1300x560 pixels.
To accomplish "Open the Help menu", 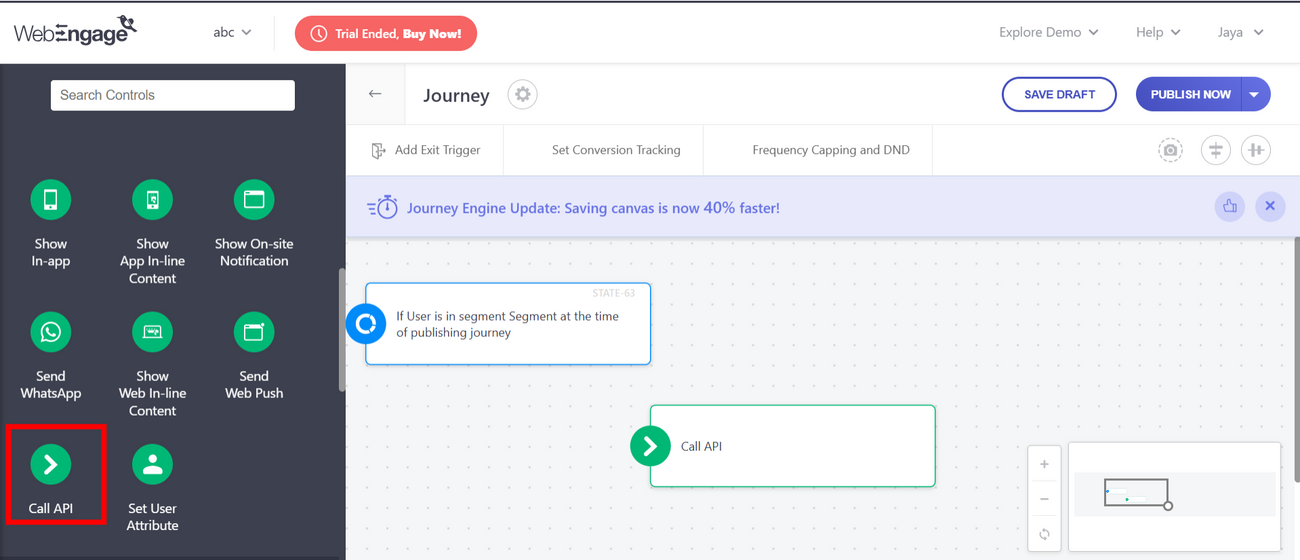I will (x=1157, y=33).
